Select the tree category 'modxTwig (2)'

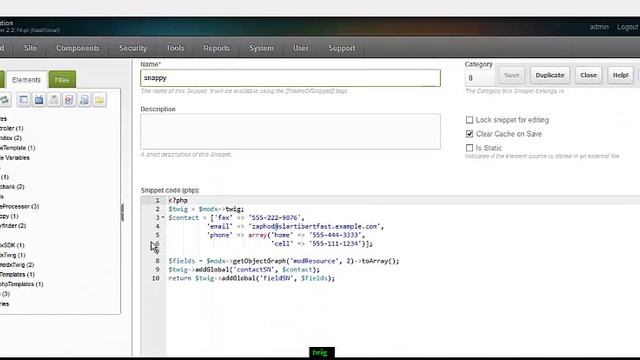17,264
